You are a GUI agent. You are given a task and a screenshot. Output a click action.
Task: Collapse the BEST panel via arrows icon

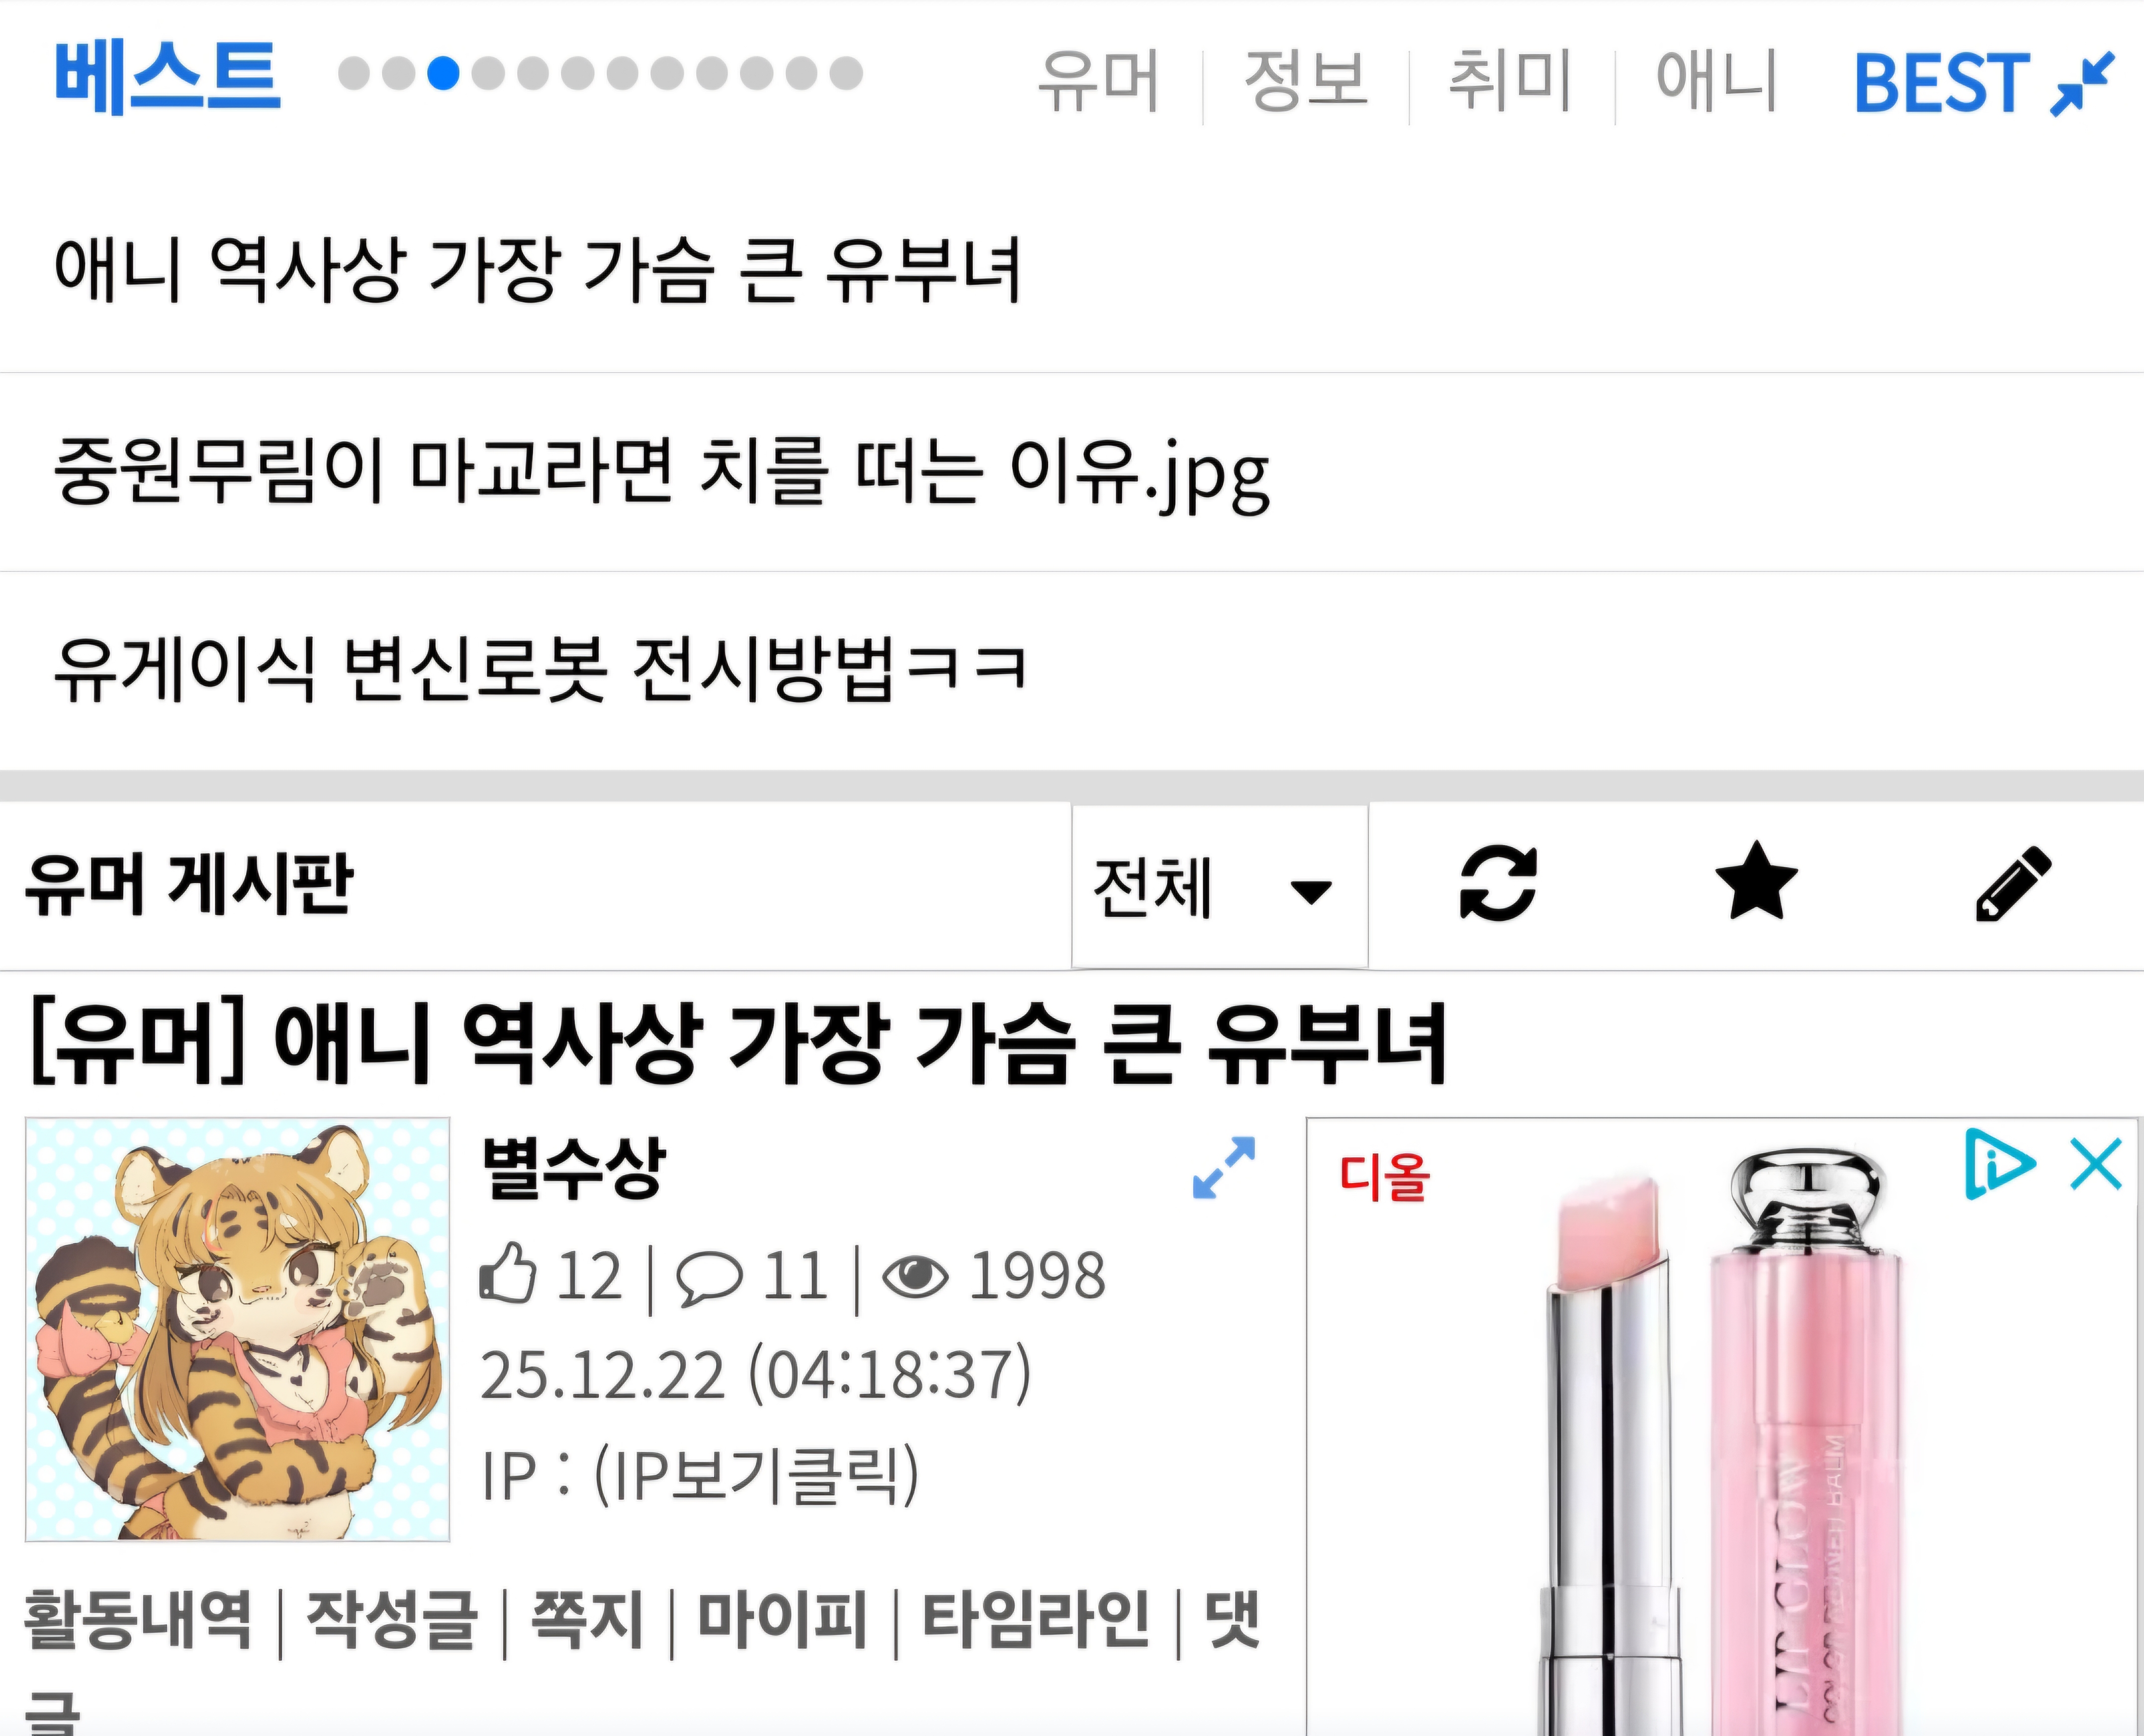pos(2082,84)
